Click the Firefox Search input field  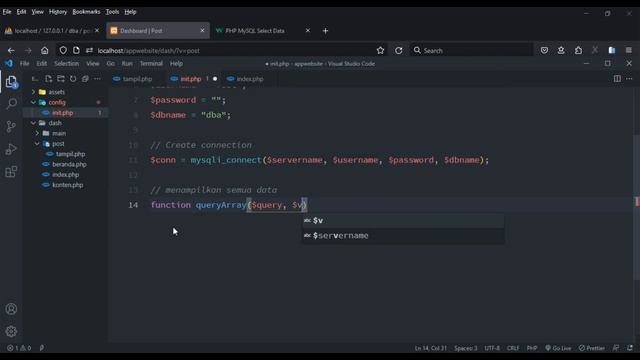click(x=471, y=51)
